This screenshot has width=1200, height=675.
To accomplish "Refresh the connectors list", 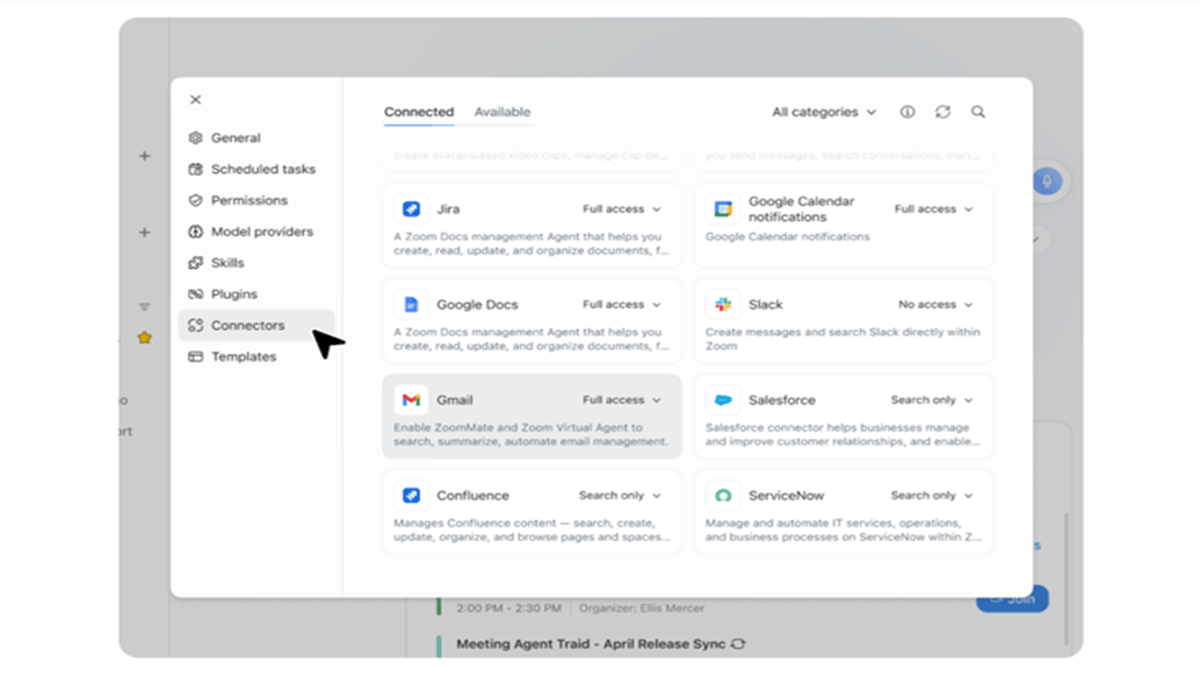I will pyautogui.click(x=943, y=112).
